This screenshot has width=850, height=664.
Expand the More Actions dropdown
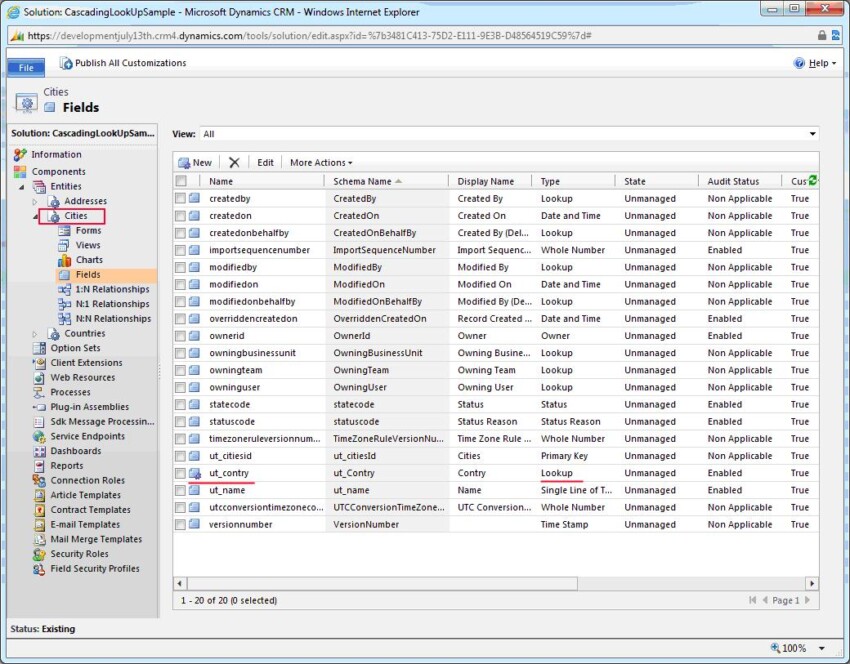pyautogui.click(x=320, y=162)
